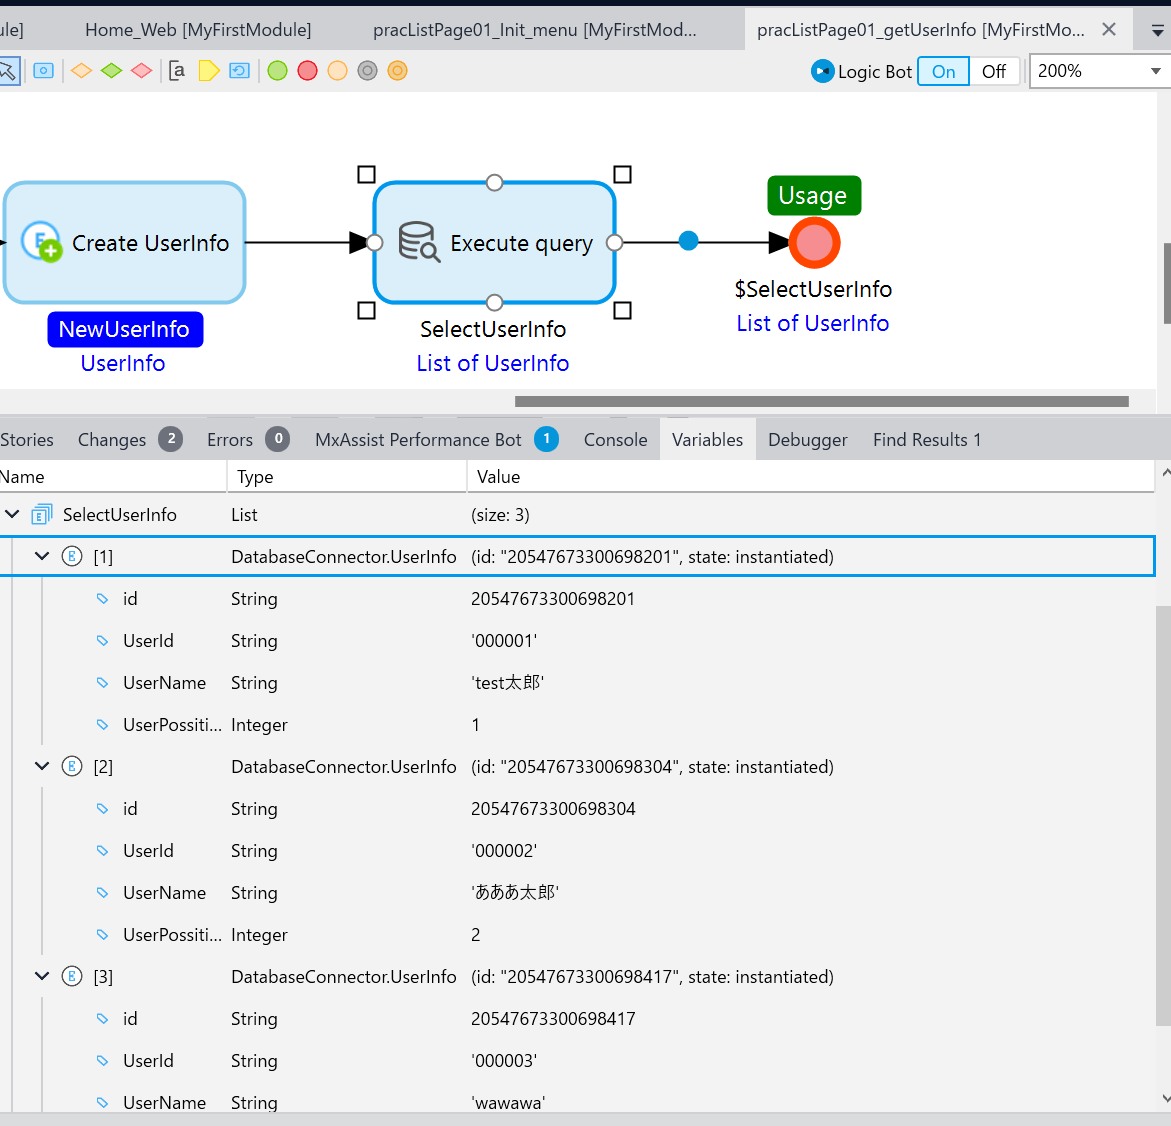Click the NewUserInfo variable label
This screenshot has height=1126, width=1171.
tap(124, 330)
